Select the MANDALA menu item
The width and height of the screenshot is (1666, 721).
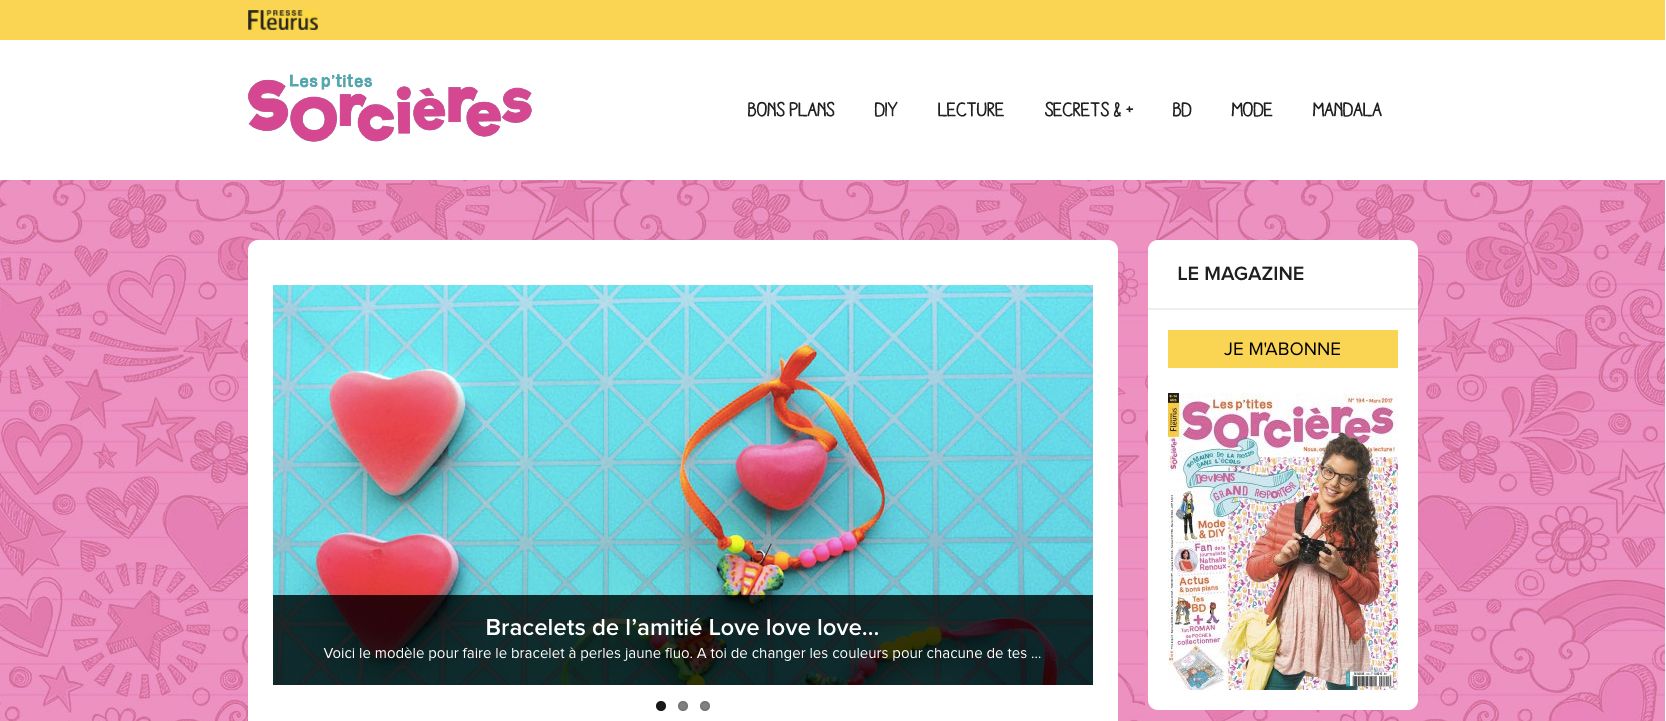[1347, 110]
